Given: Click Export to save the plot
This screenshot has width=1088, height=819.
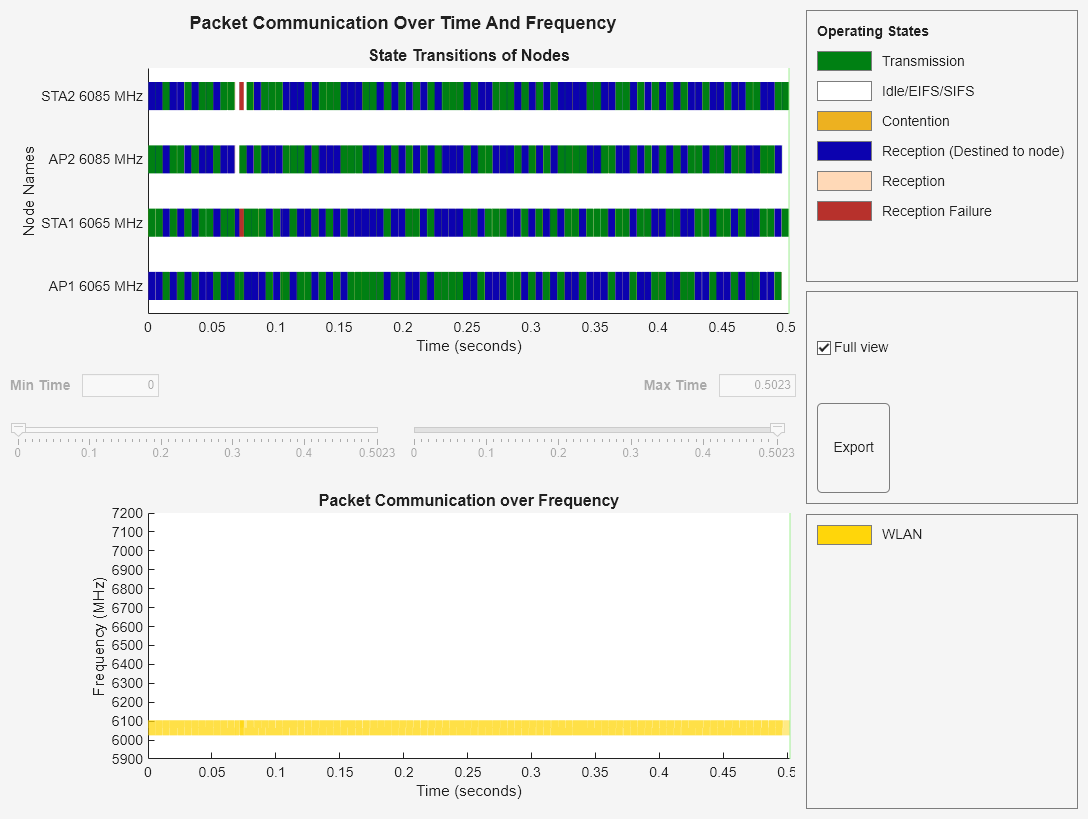Looking at the screenshot, I should click(853, 447).
